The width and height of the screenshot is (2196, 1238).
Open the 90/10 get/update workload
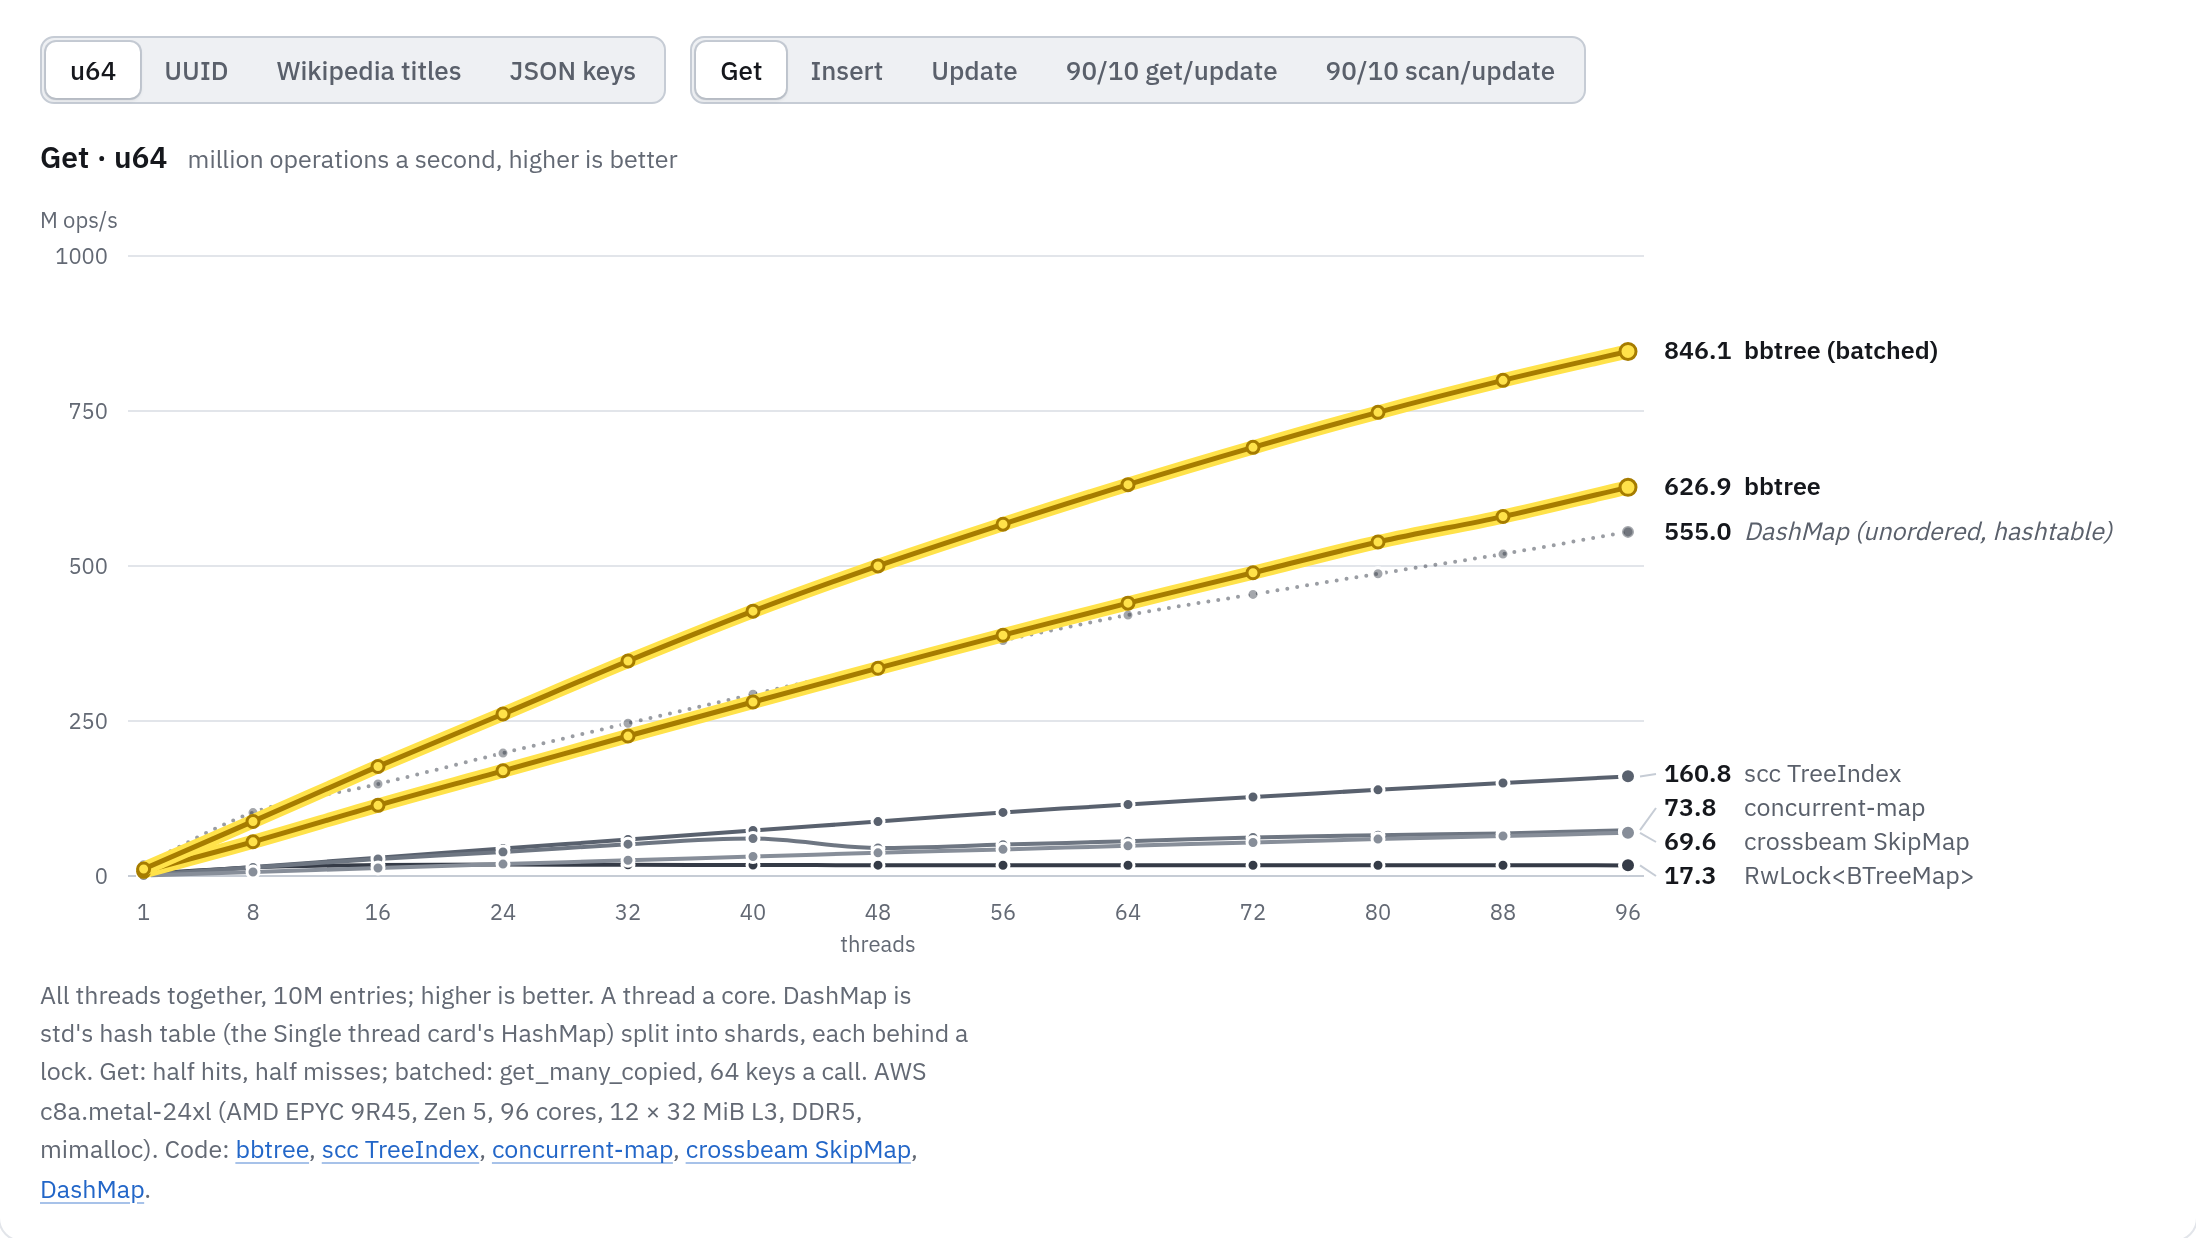coord(1171,71)
